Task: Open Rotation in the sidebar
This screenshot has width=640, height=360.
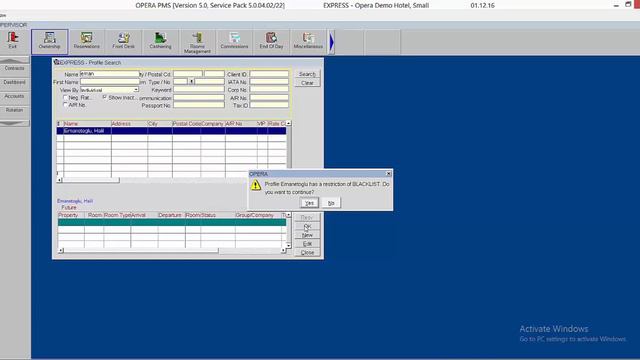Action: (x=14, y=110)
